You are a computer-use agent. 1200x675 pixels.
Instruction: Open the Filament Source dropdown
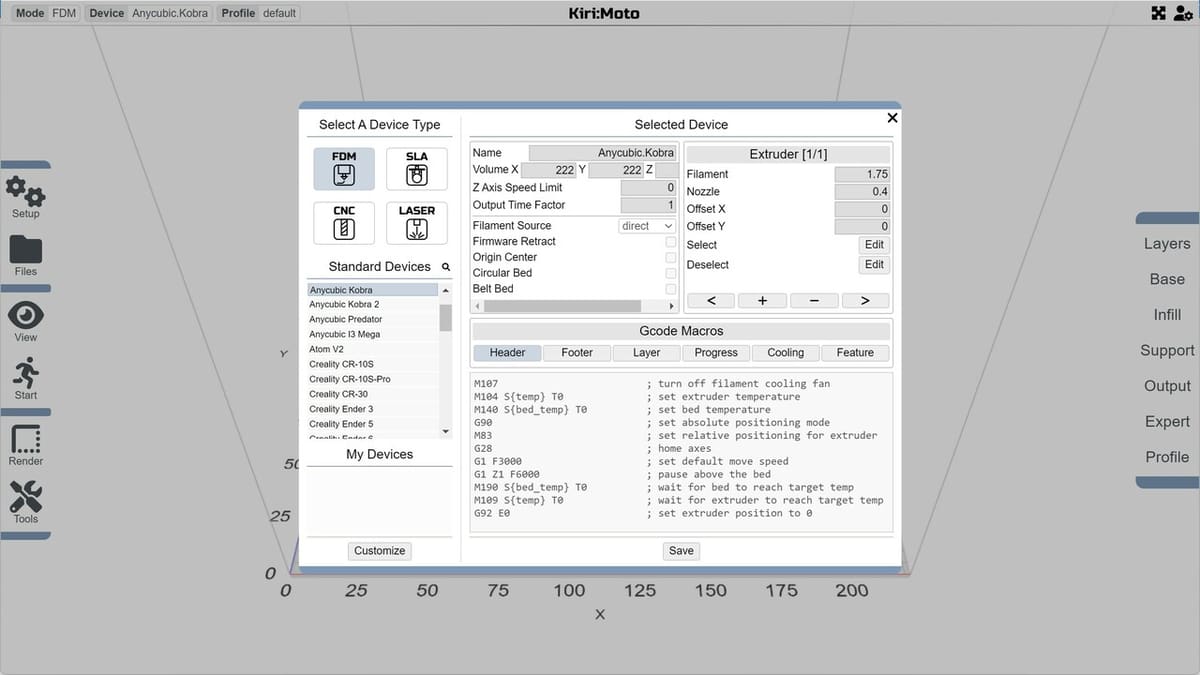(x=648, y=226)
